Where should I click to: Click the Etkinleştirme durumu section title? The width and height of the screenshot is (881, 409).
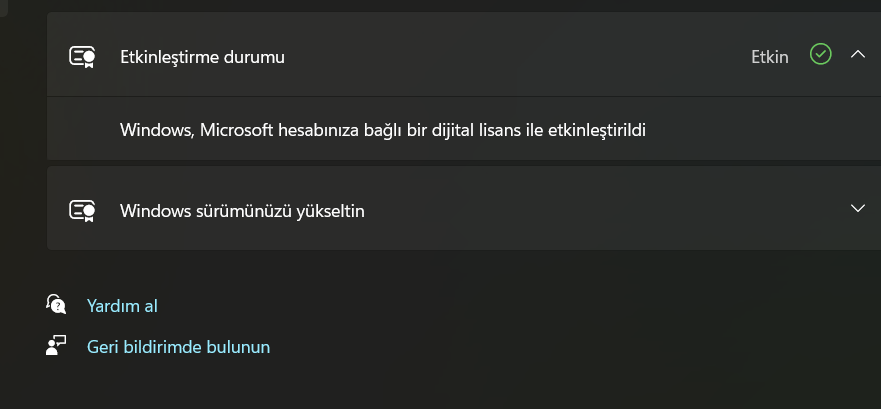[202, 57]
